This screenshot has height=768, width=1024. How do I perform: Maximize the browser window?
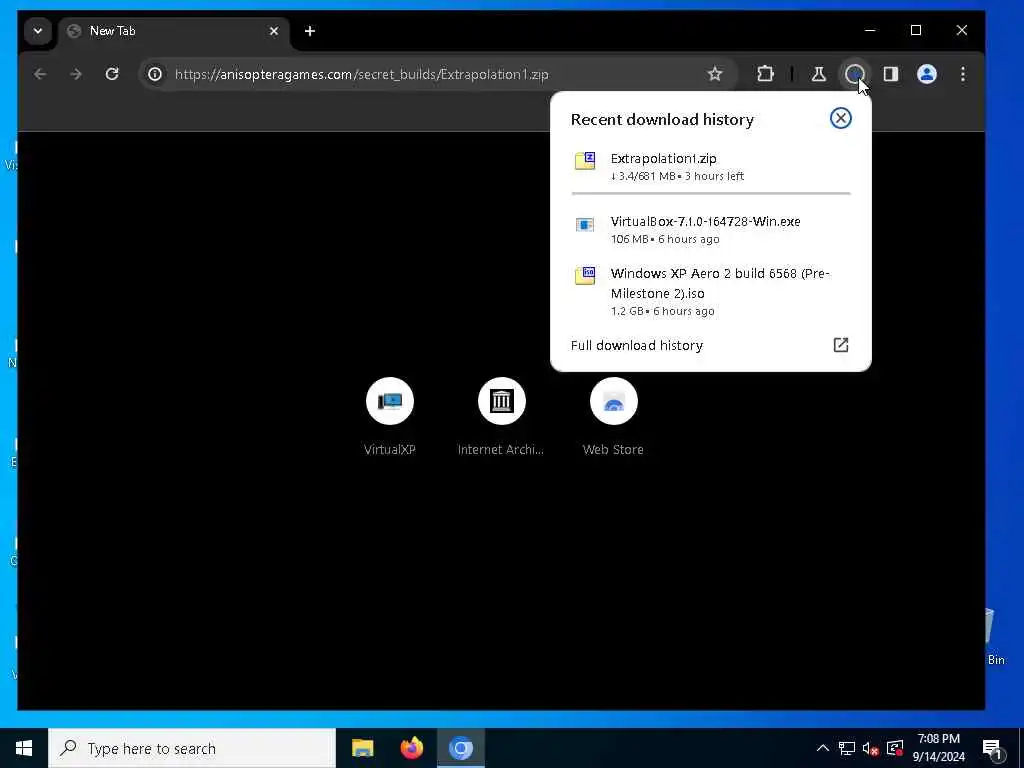pyautogui.click(x=916, y=30)
